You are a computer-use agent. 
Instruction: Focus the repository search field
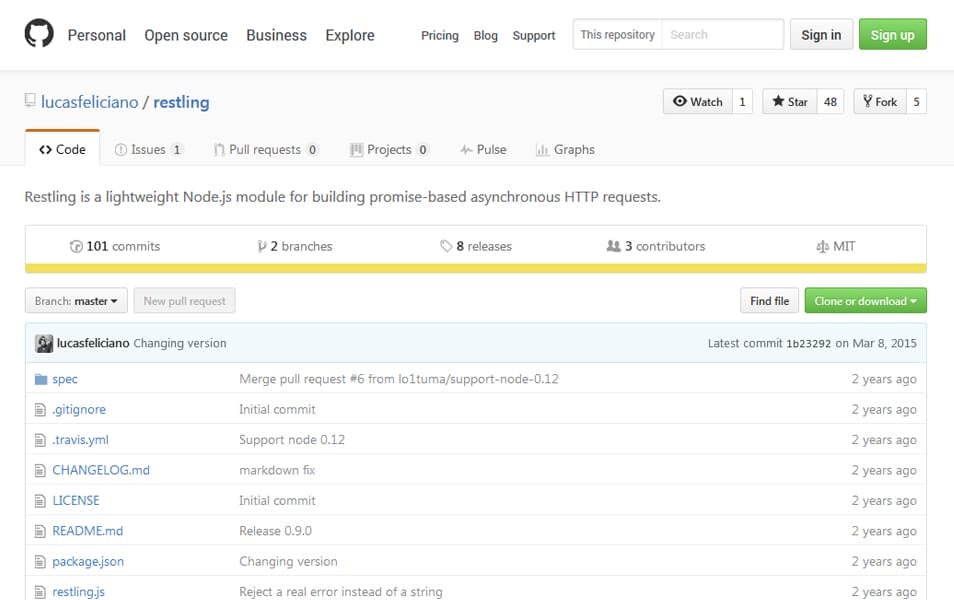[x=722, y=34]
